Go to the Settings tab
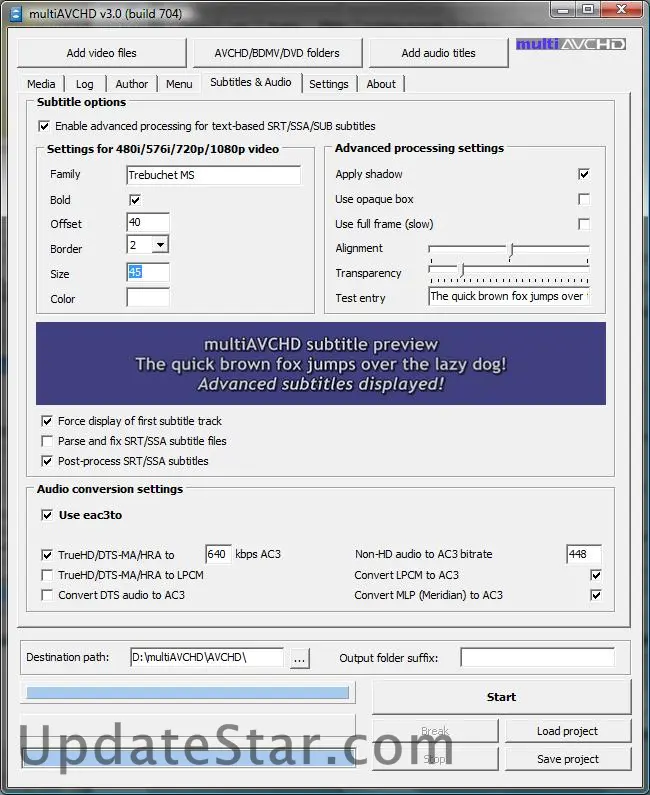Viewport: 650px width, 795px height. pos(329,84)
